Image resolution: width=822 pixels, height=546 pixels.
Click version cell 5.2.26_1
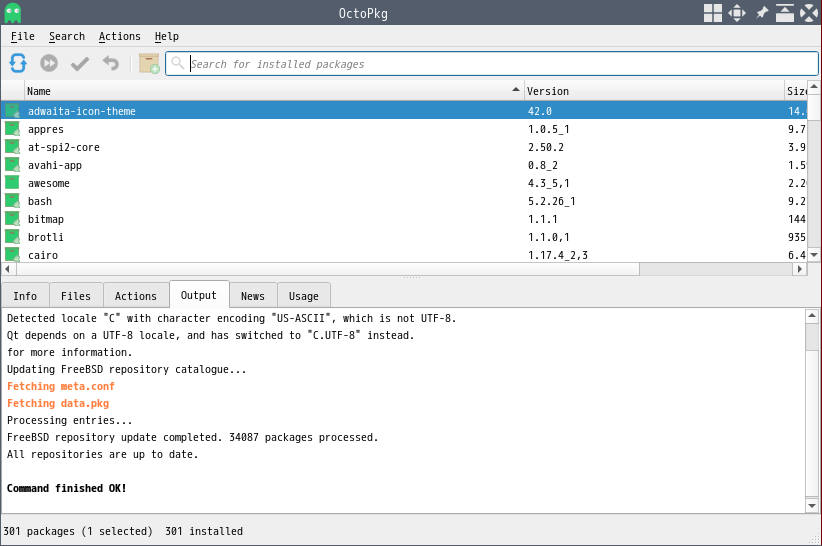[551, 201]
